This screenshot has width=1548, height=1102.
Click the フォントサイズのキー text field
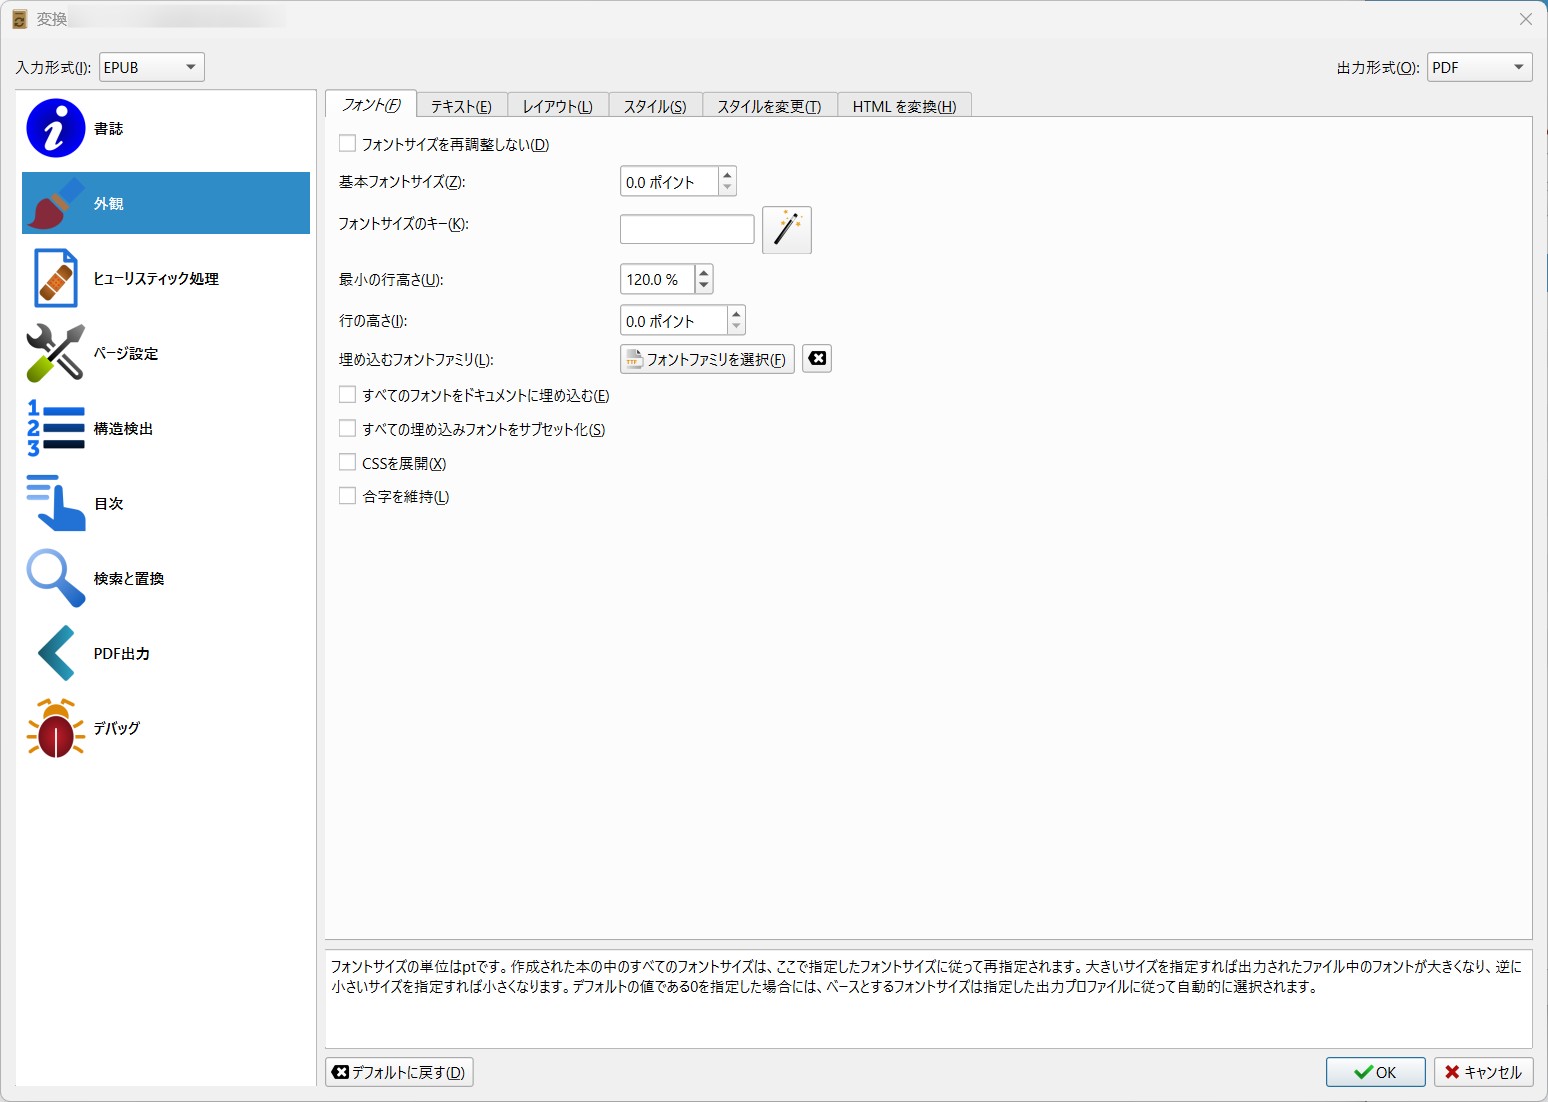[687, 229]
